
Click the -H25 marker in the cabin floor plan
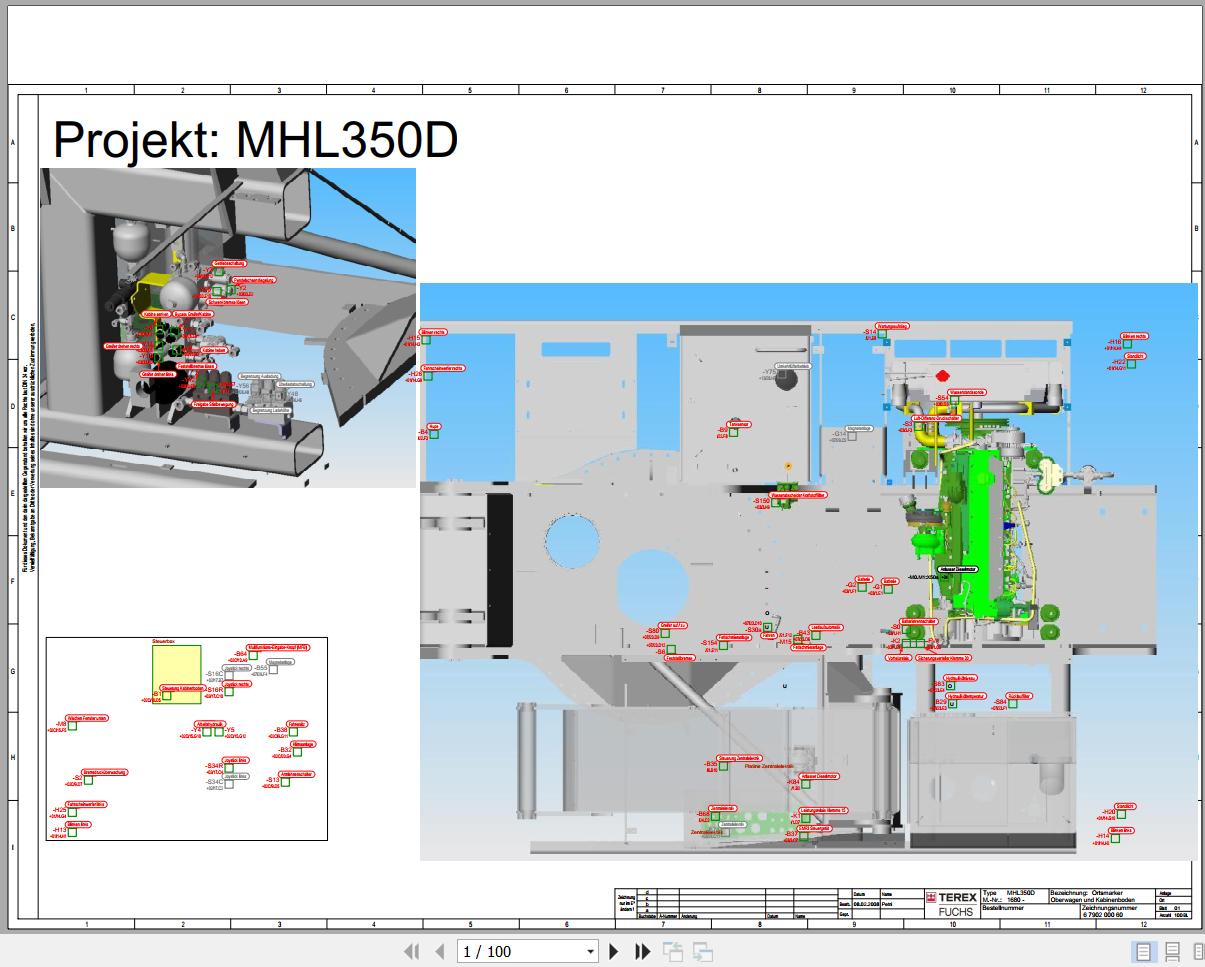tap(72, 812)
